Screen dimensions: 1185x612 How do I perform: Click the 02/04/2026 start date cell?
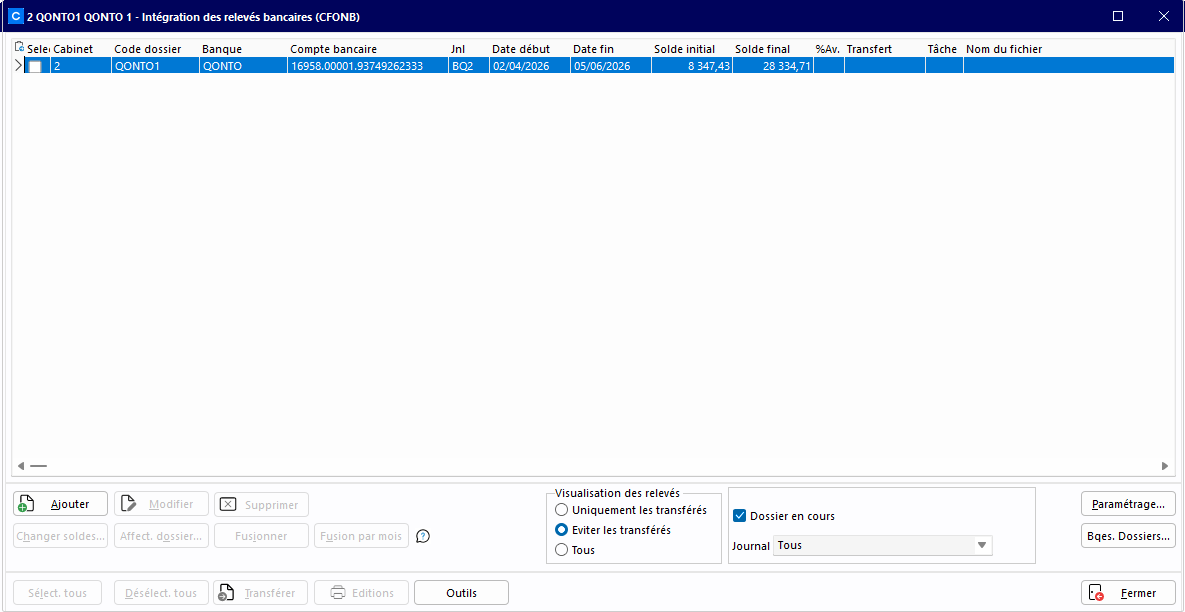[x=530, y=66]
